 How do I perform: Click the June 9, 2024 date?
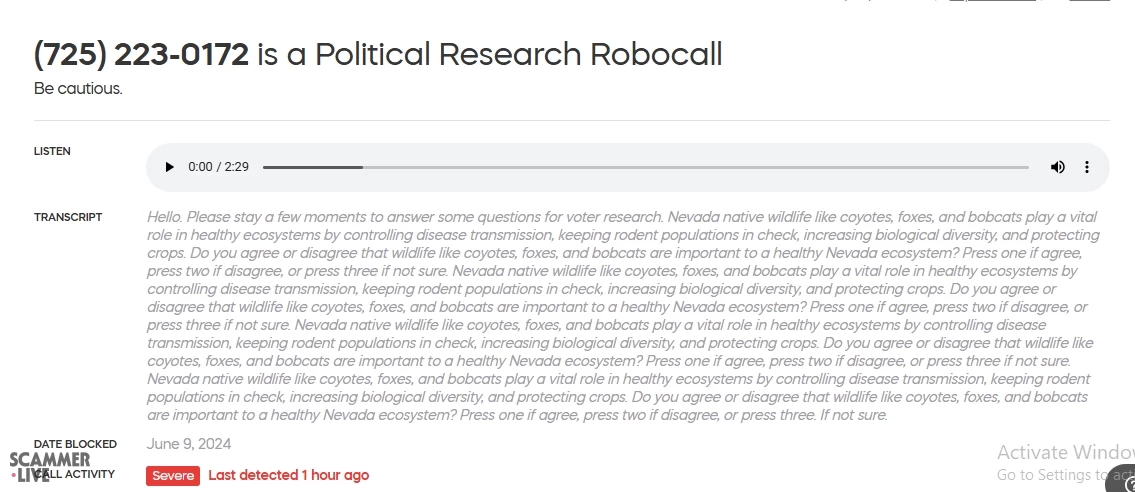click(x=189, y=444)
